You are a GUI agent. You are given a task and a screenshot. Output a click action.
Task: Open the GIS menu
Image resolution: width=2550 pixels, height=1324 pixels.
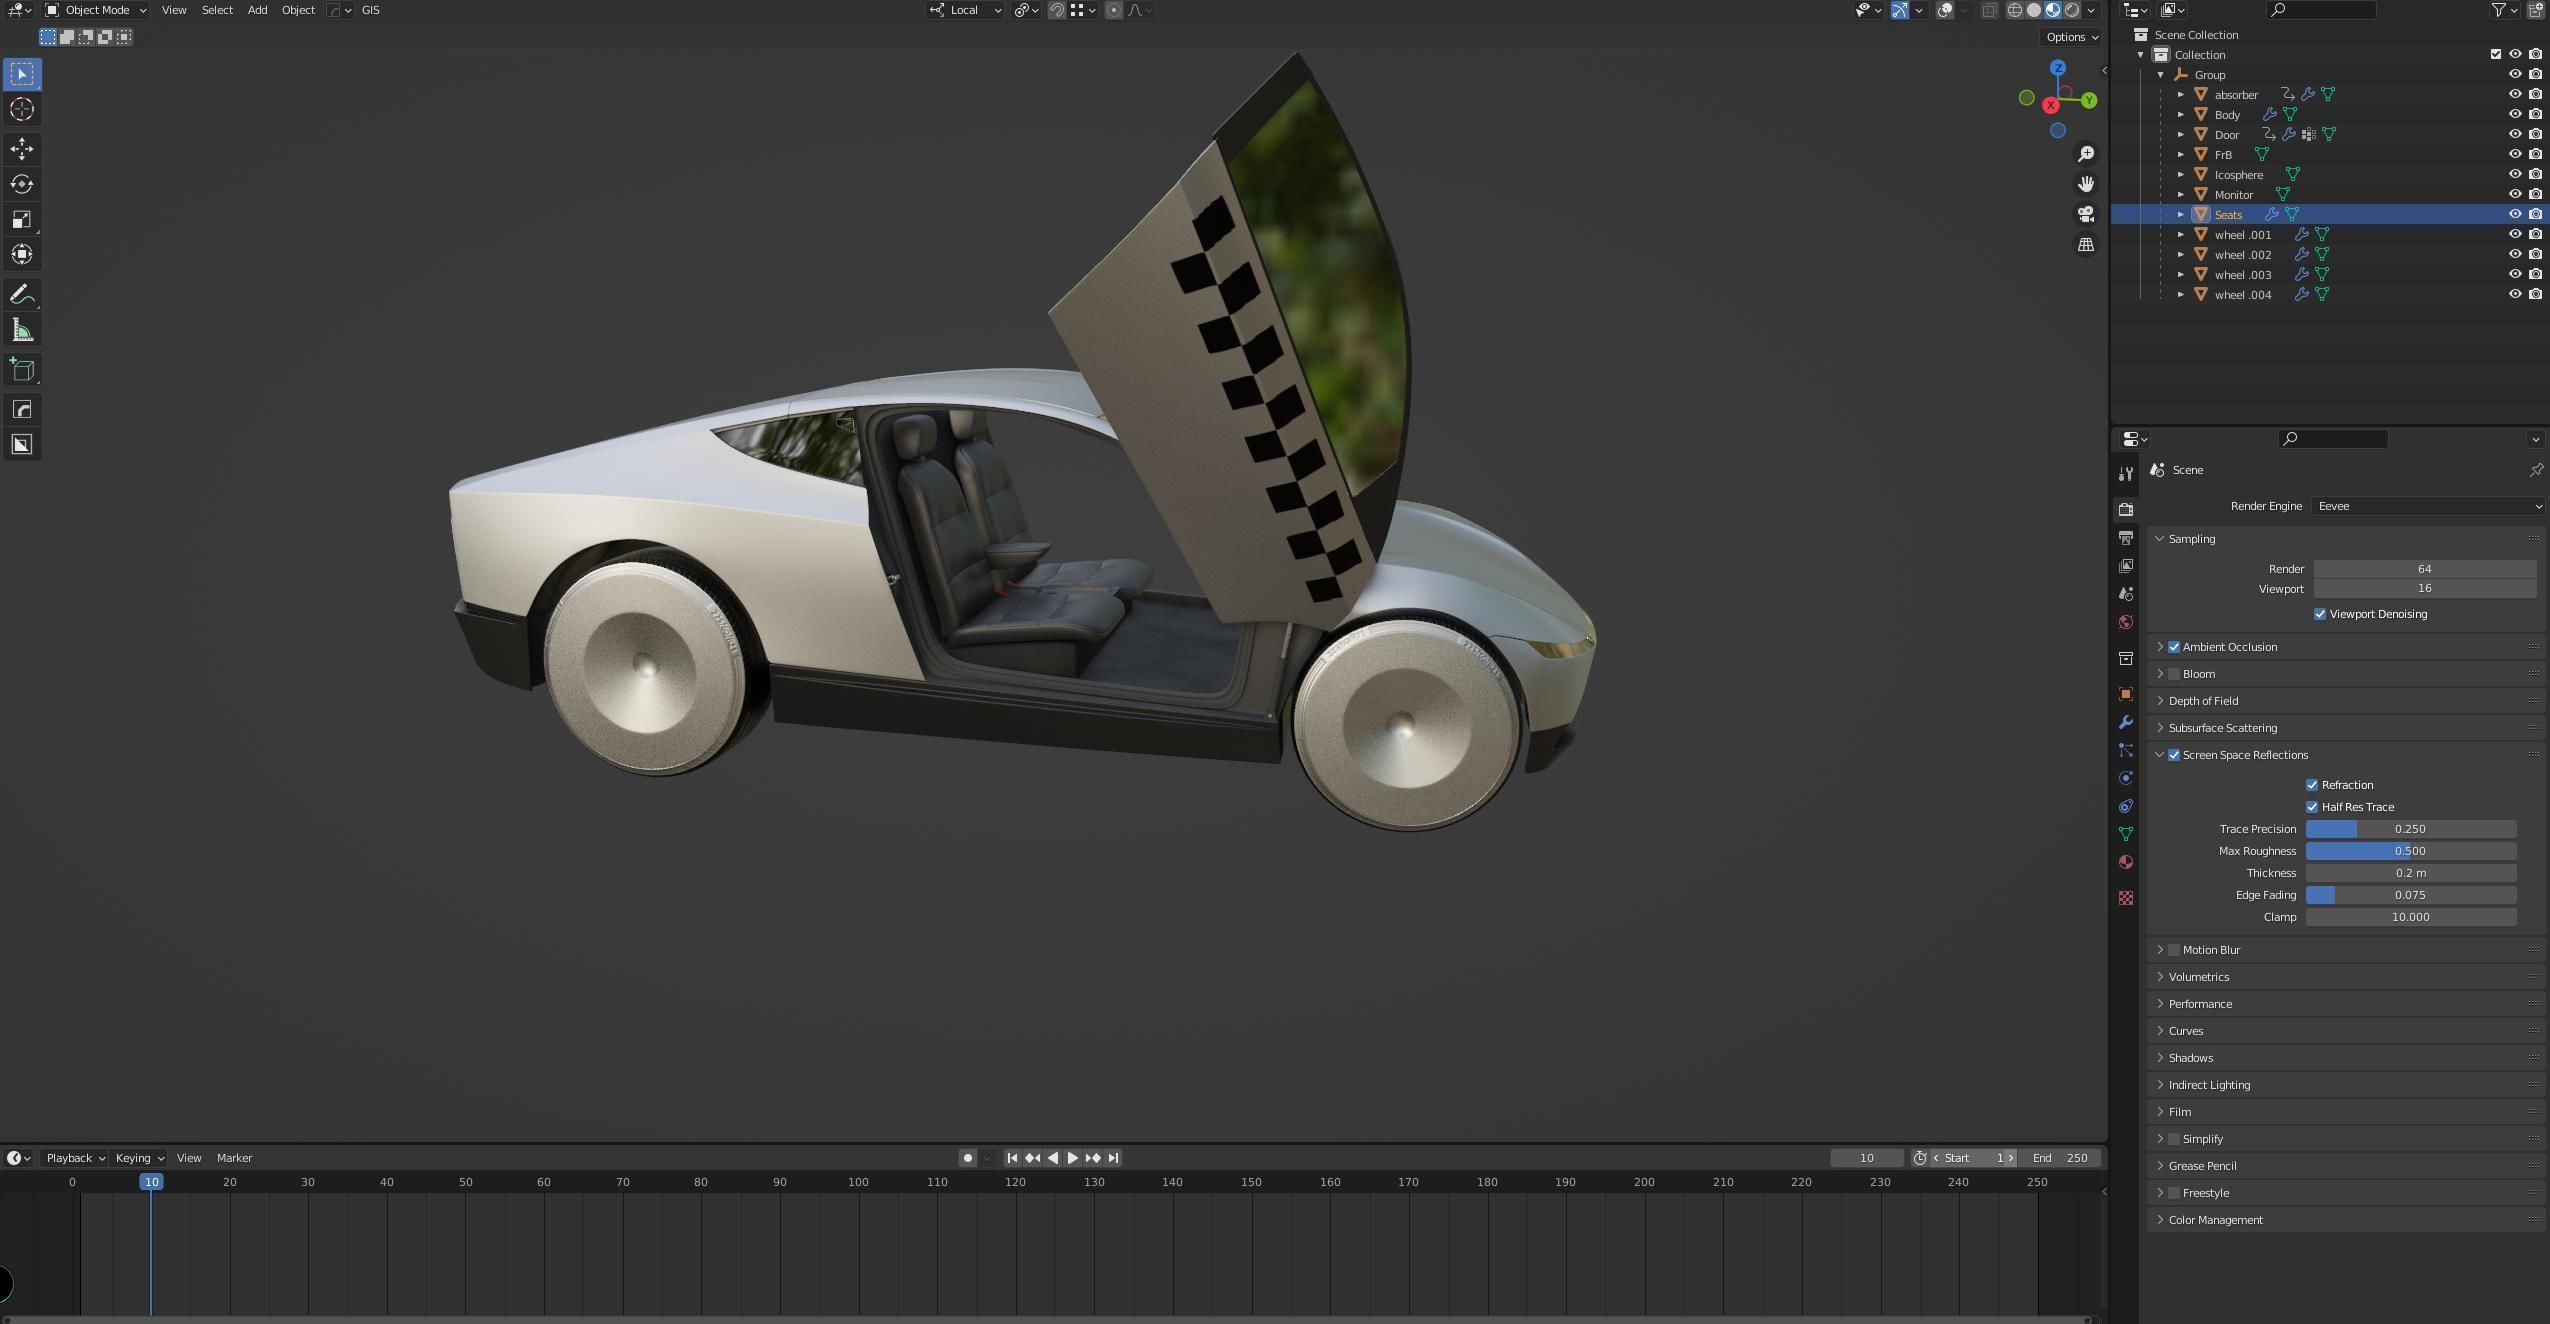370,10
